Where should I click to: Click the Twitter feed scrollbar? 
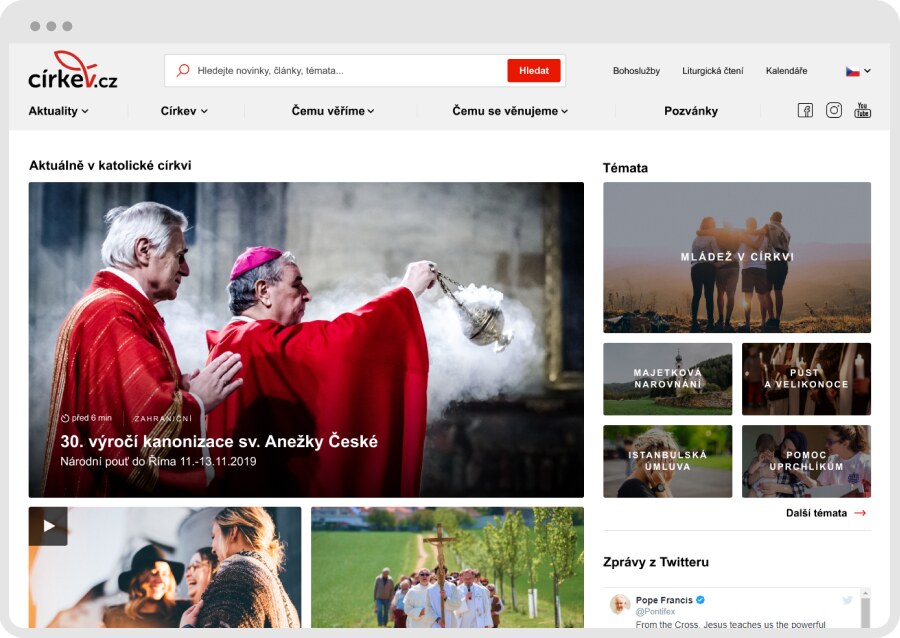pos(866,608)
